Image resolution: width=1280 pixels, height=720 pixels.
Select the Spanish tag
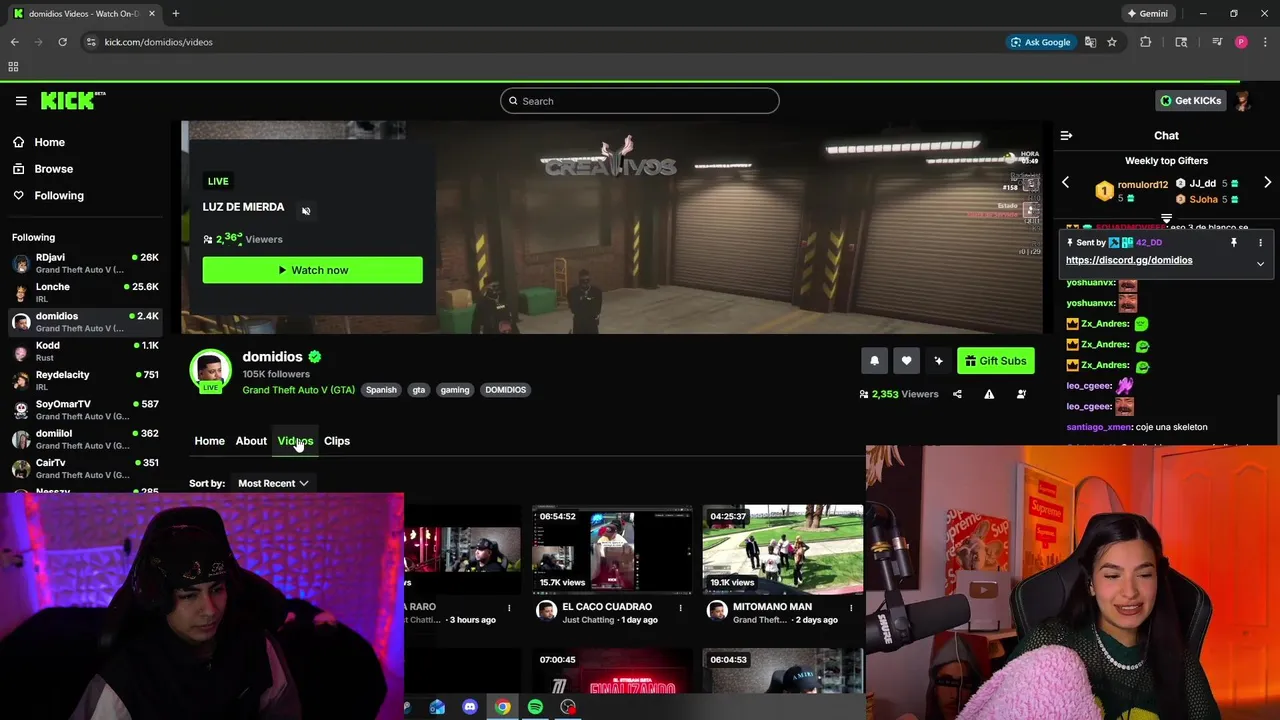[x=381, y=390]
